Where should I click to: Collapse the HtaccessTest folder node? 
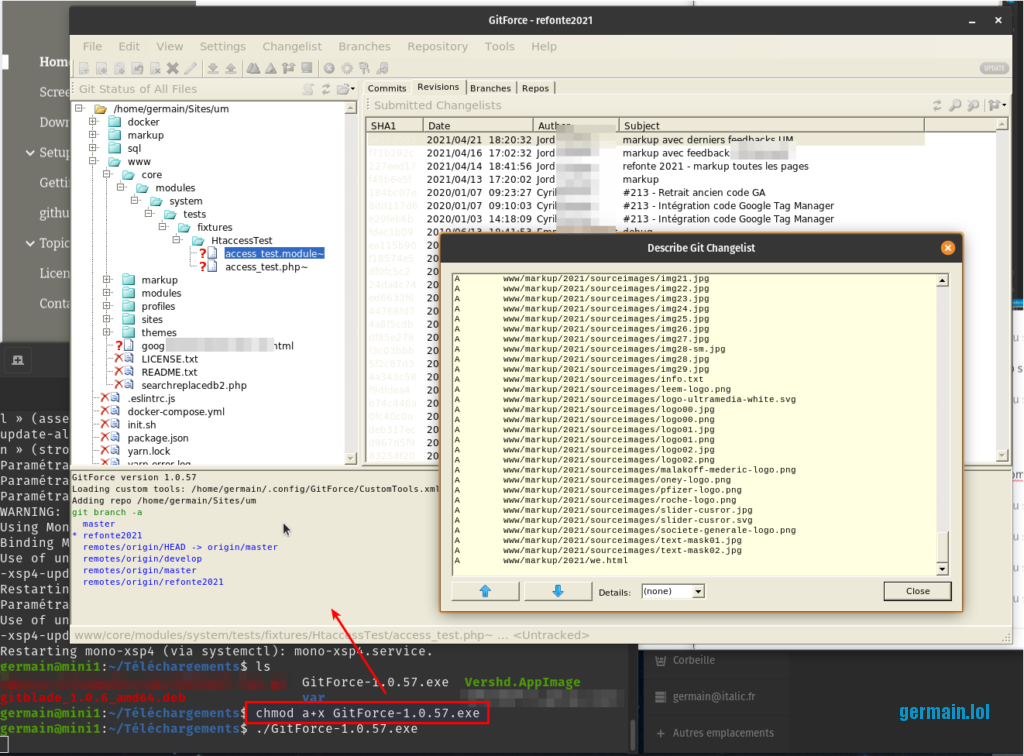(174, 241)
